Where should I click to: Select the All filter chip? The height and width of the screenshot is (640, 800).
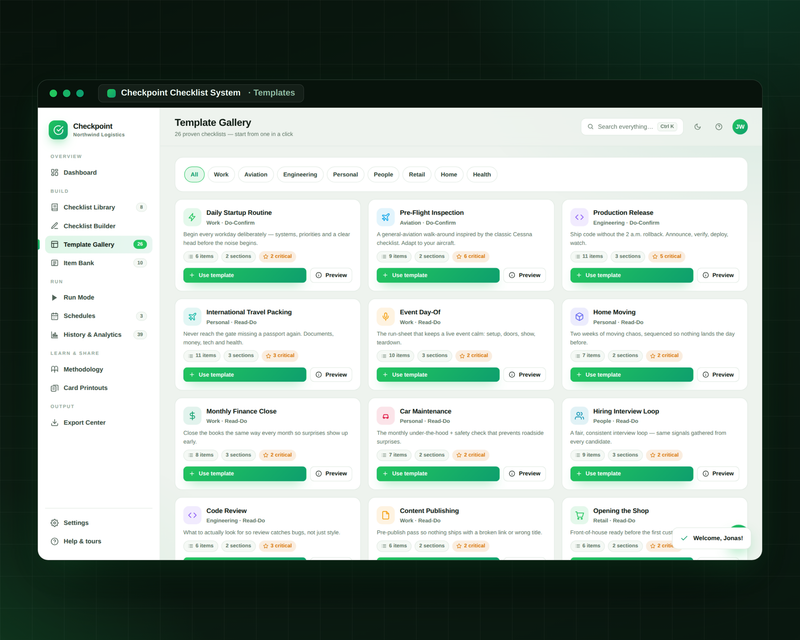194,175
